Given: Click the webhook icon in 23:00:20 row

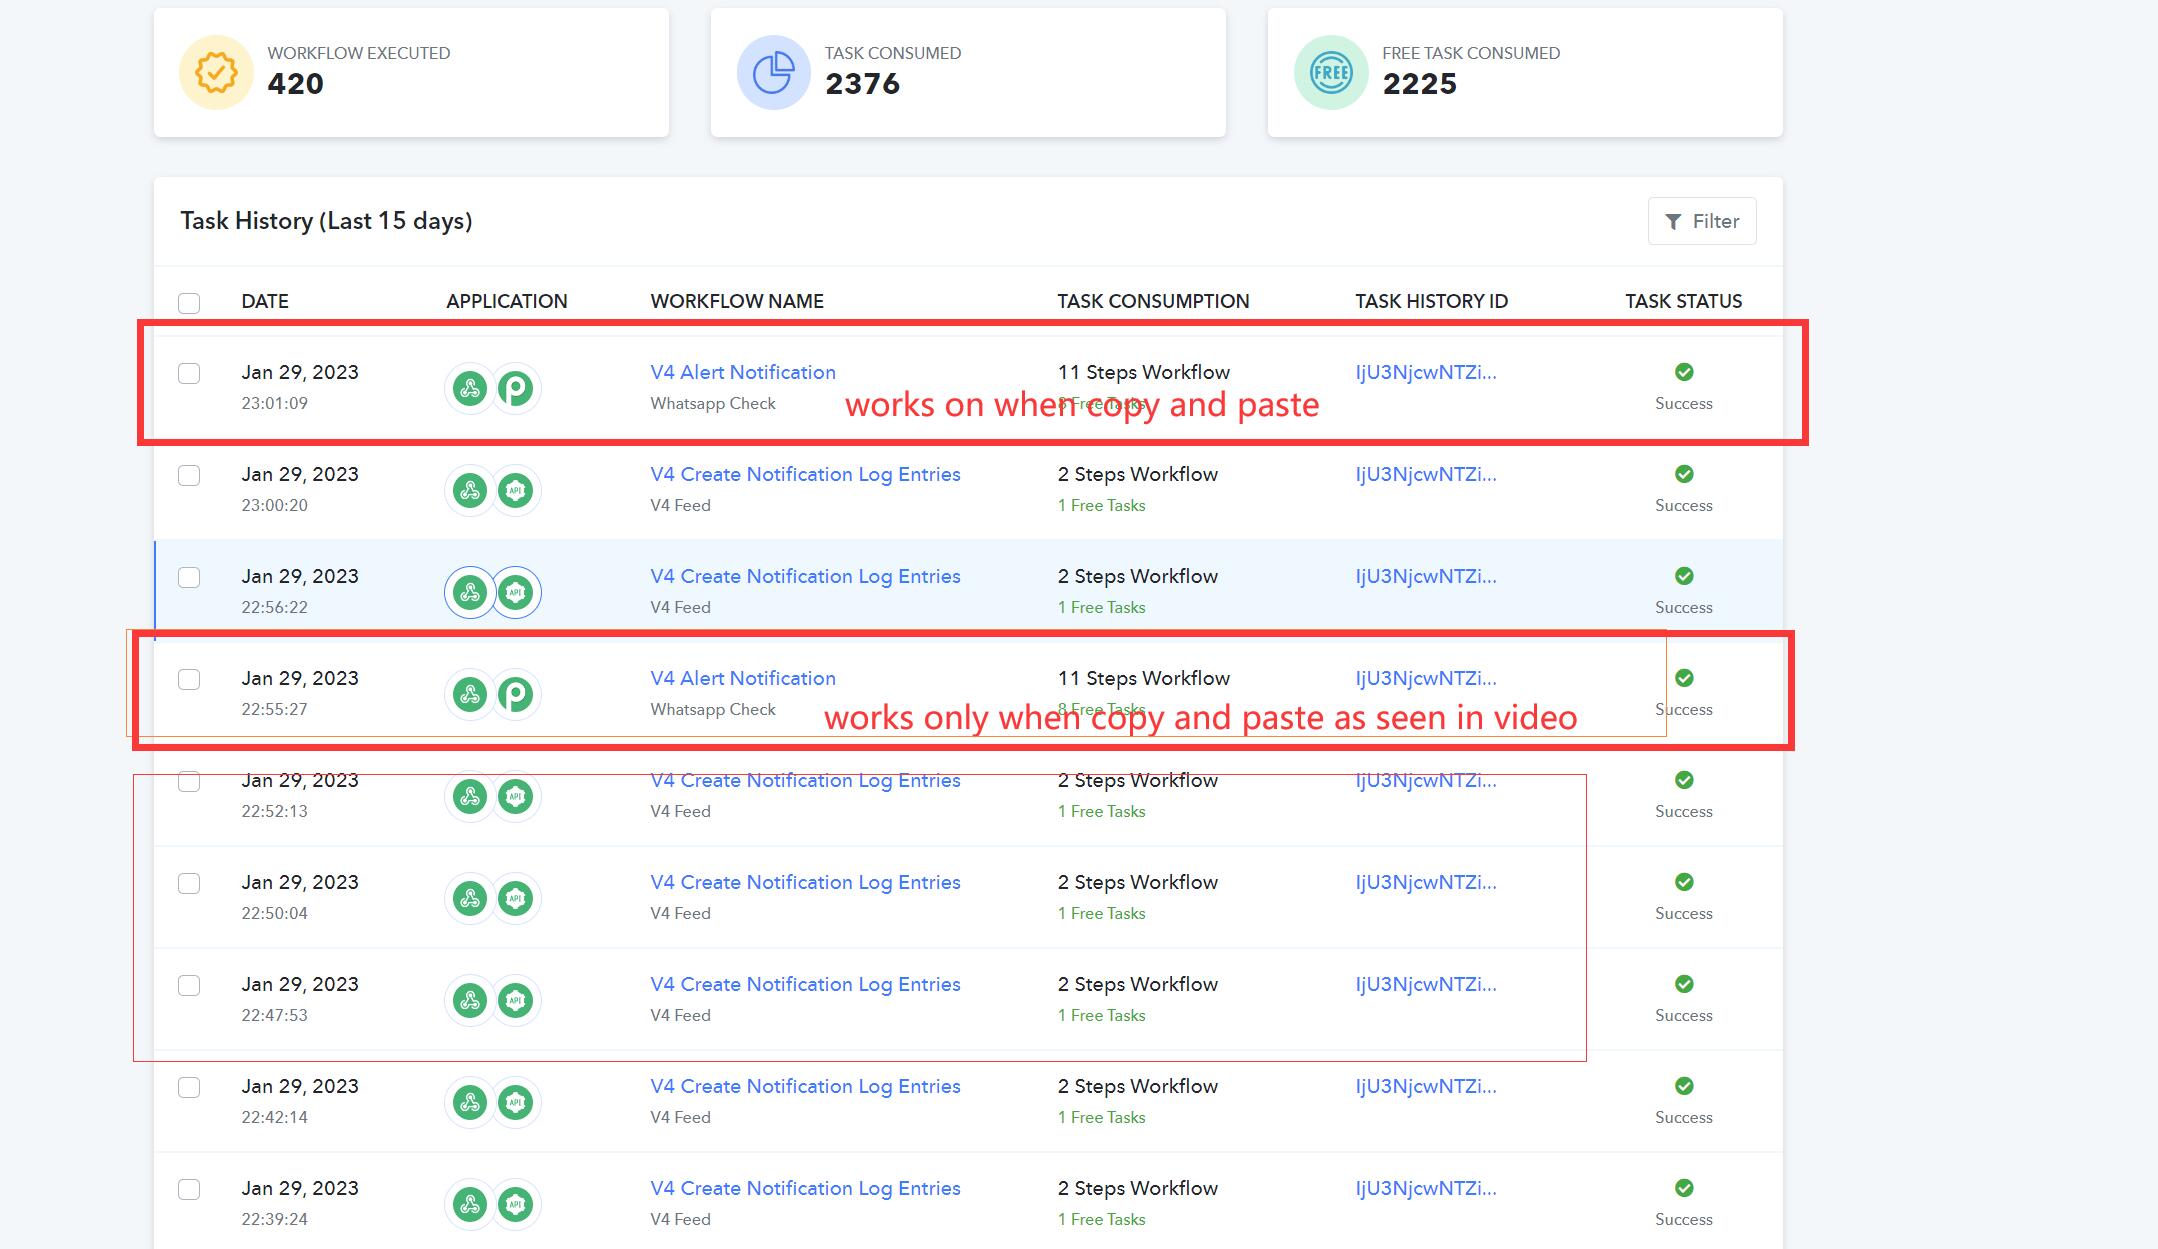Looking at the screenshot, I should pos(470,490).
